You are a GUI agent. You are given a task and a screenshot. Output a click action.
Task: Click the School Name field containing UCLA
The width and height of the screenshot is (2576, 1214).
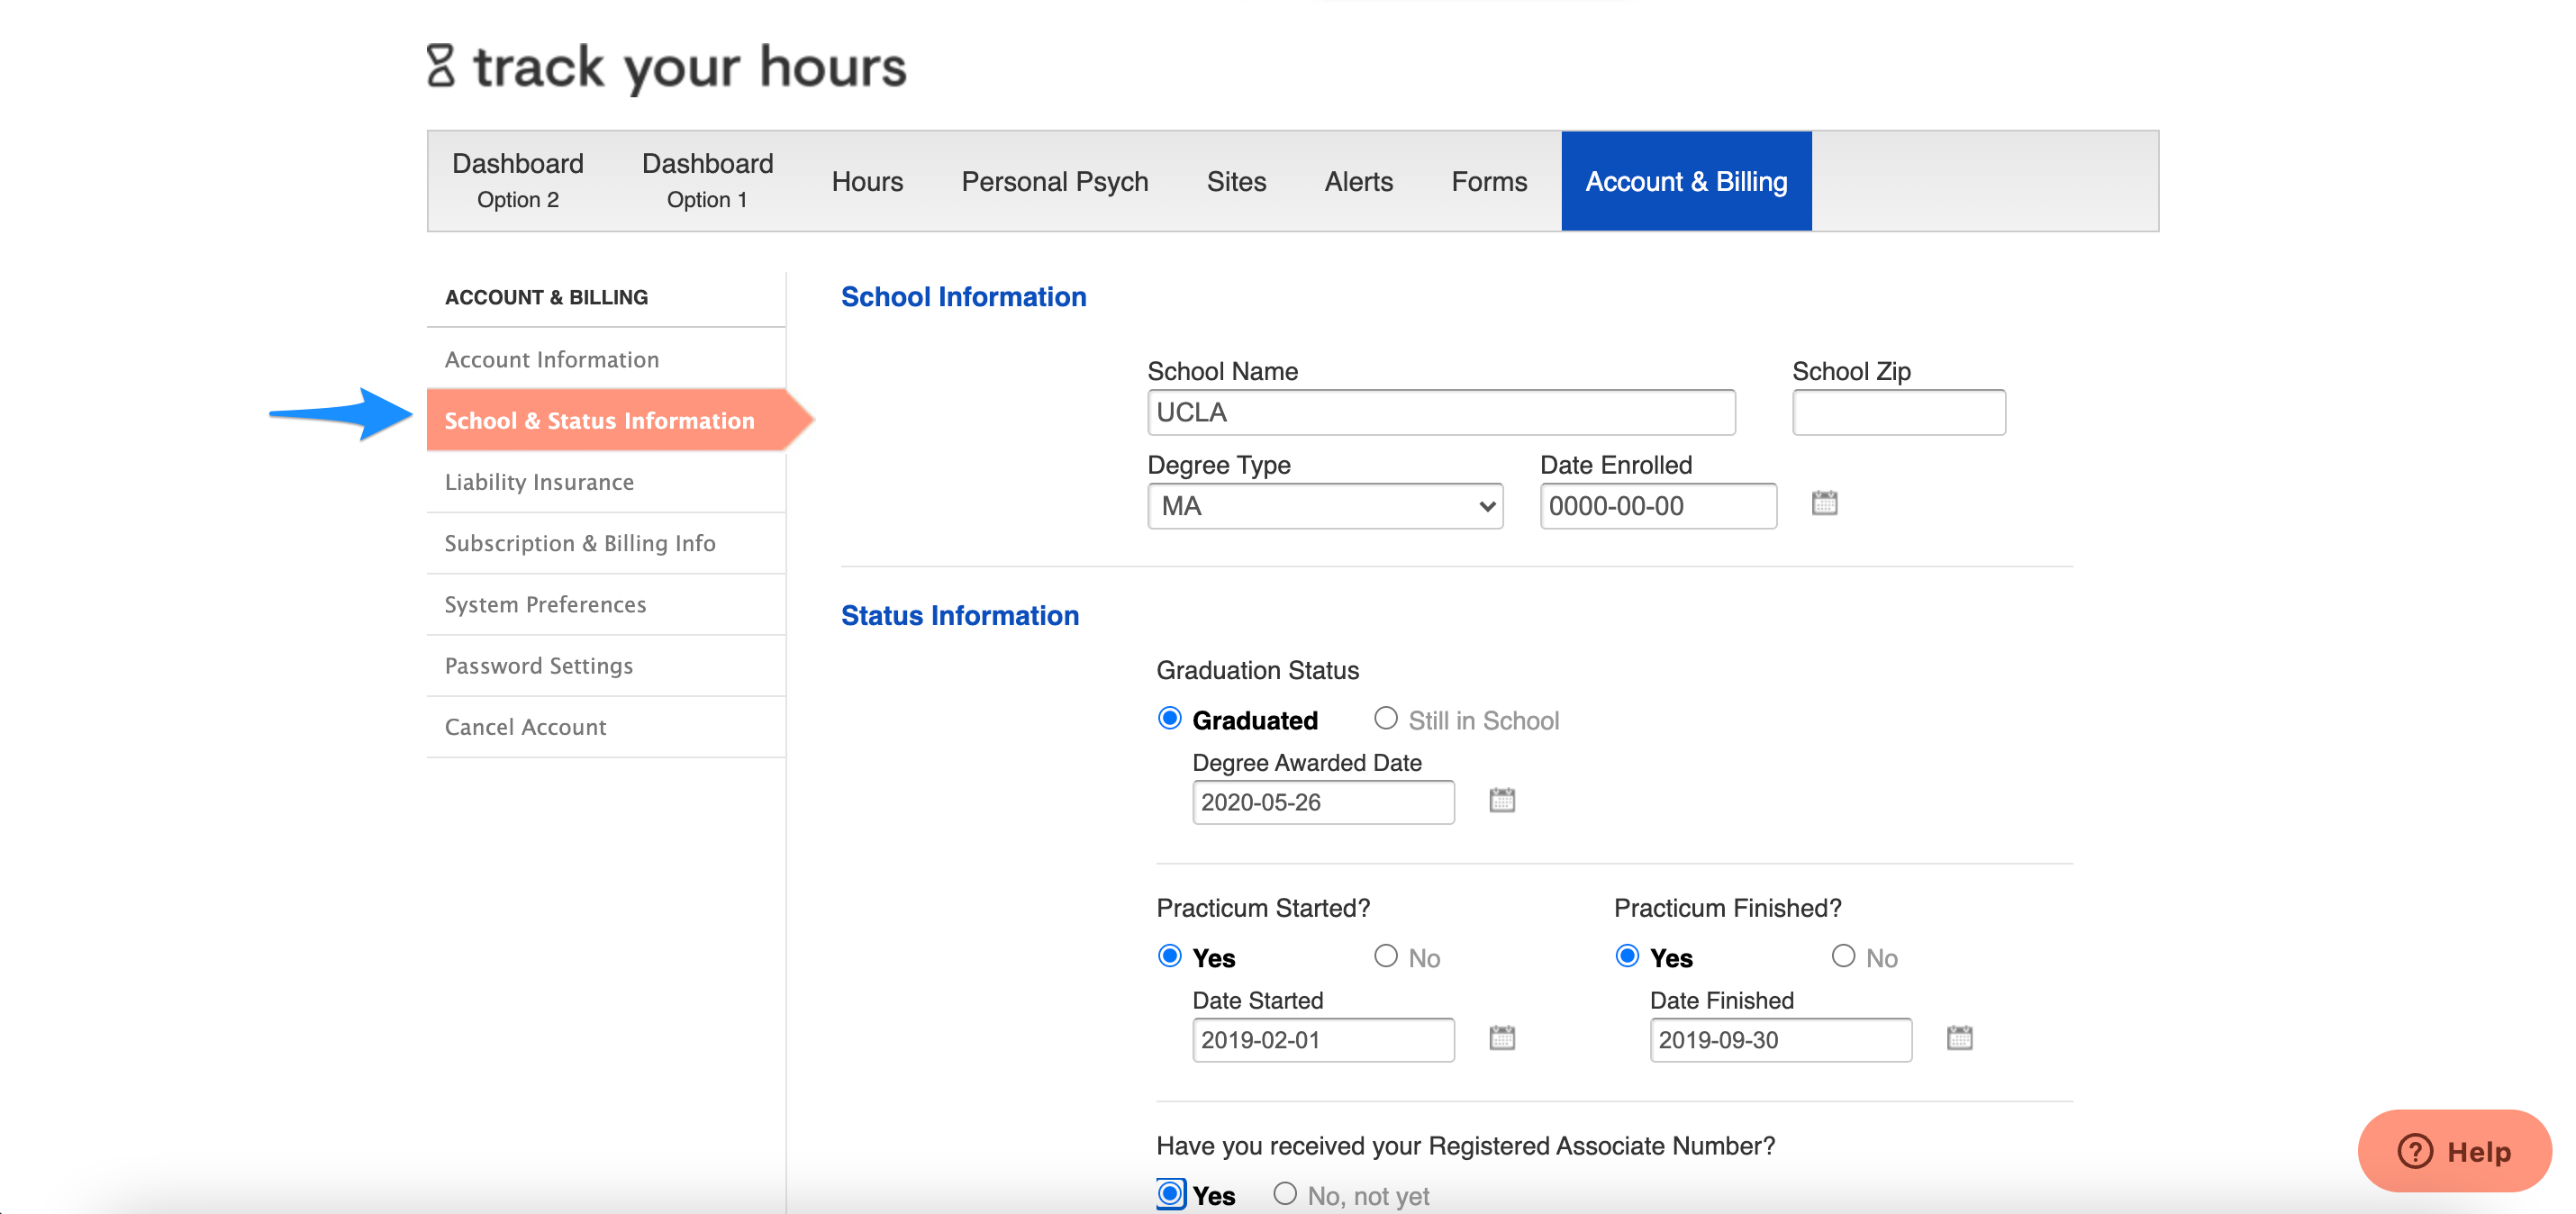coord(1441,412)
